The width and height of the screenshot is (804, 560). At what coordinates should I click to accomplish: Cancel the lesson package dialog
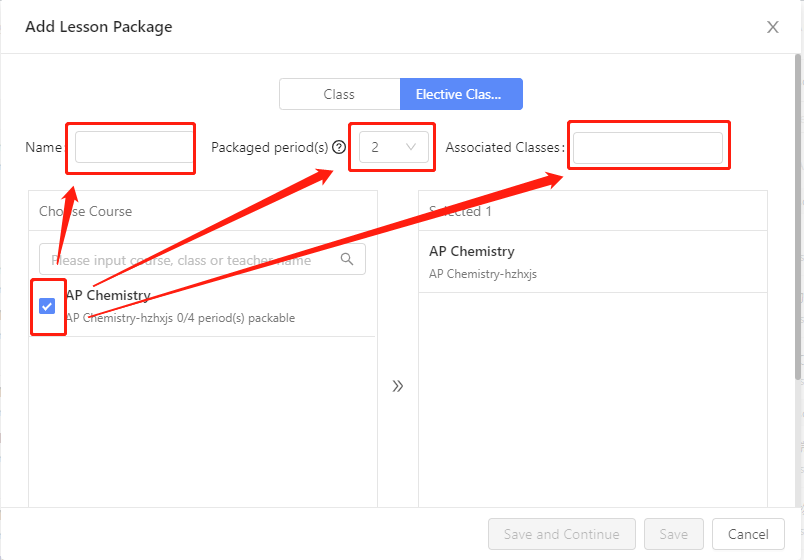pyautogui.click(x=748, y=534)
